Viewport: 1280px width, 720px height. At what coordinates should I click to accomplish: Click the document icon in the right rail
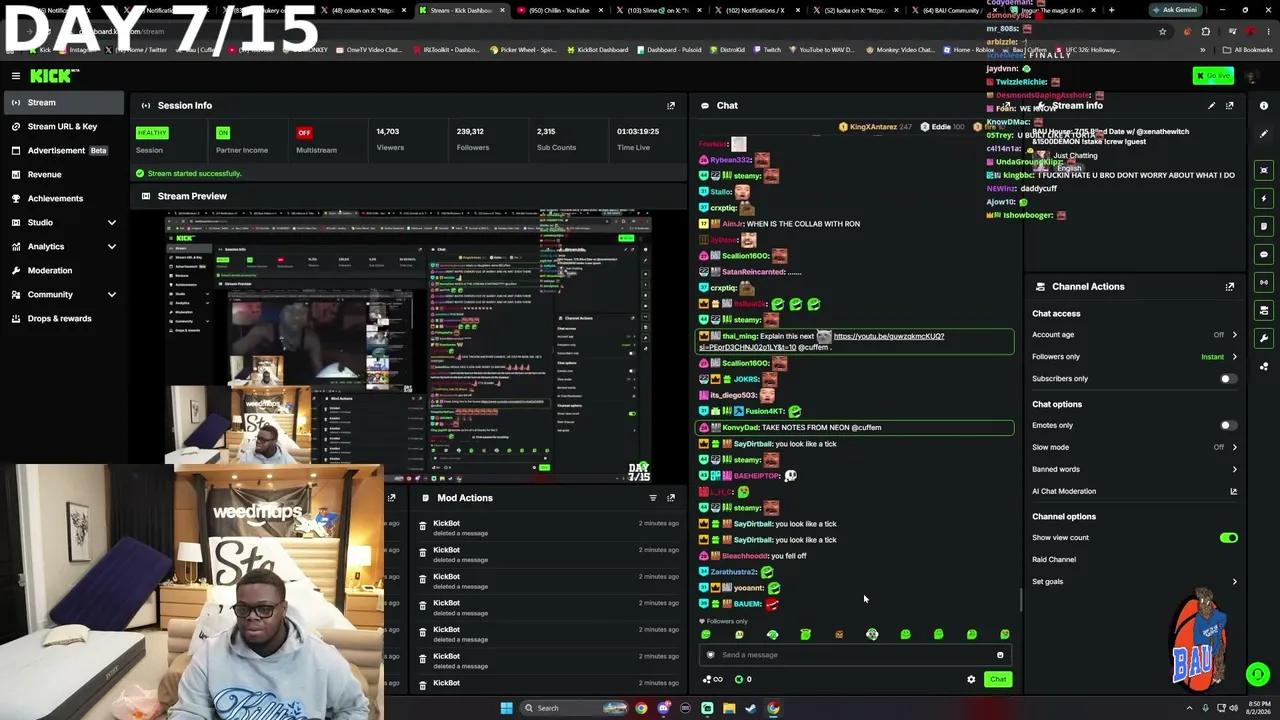pyautogui.click(x=1264, y=226)
